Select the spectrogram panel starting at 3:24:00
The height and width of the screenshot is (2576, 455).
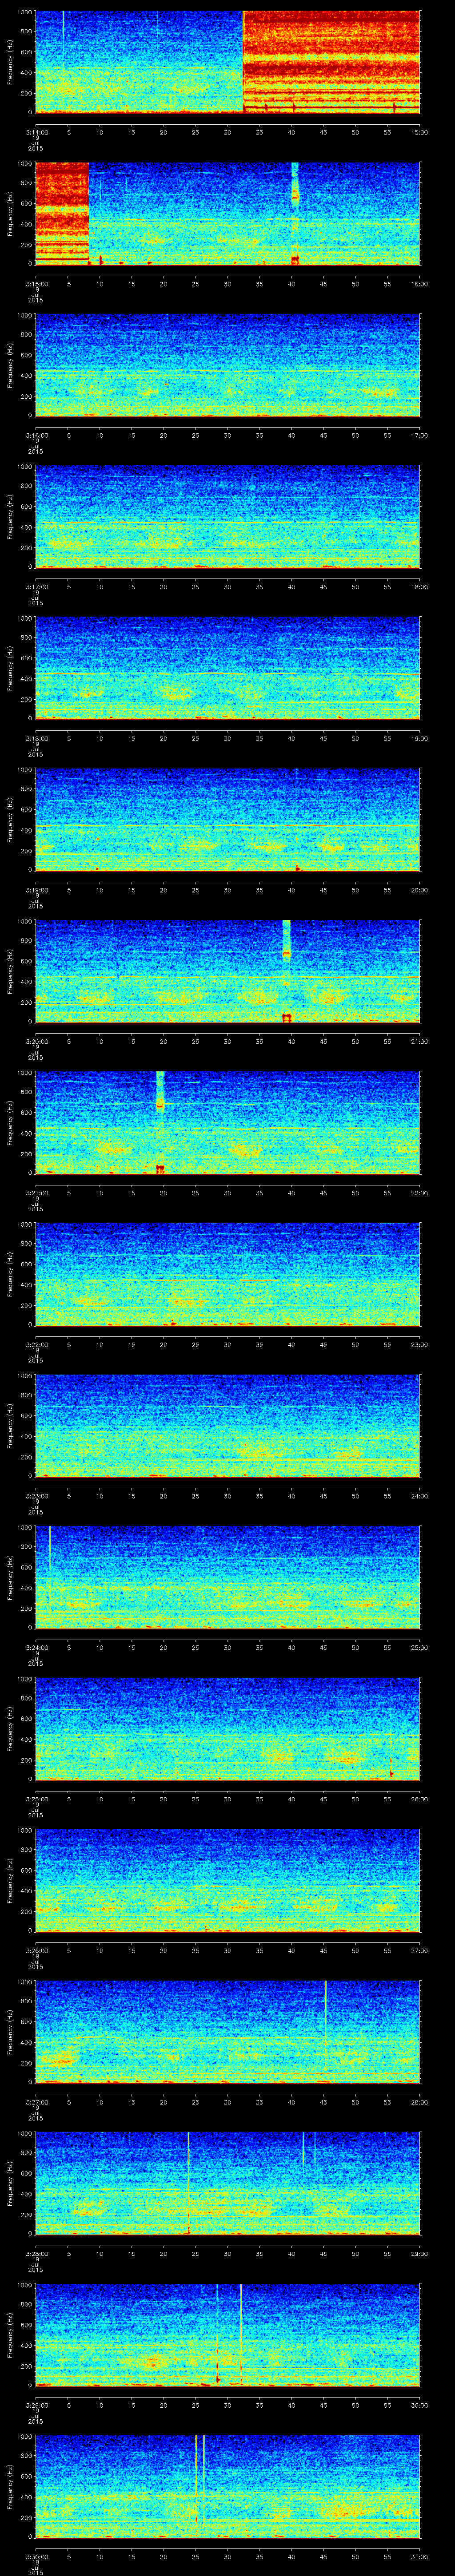[228, 1578]
